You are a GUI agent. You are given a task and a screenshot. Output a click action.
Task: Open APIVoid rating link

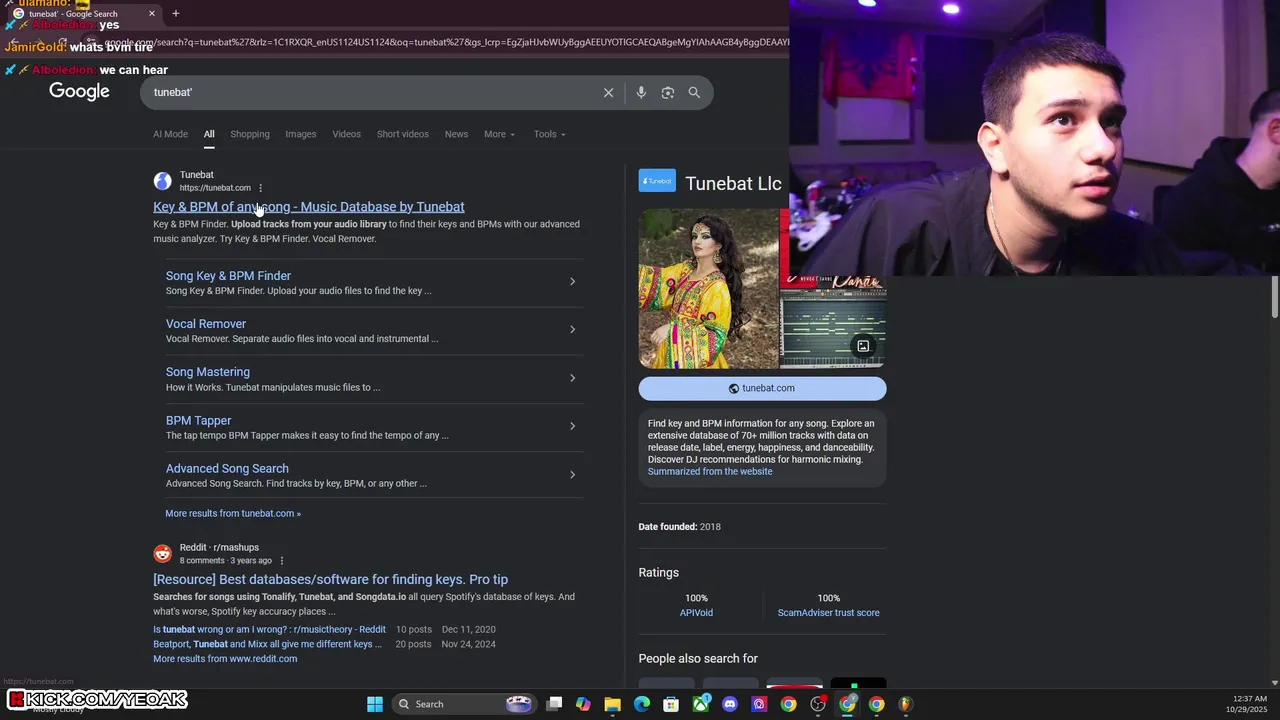(696, 613)
